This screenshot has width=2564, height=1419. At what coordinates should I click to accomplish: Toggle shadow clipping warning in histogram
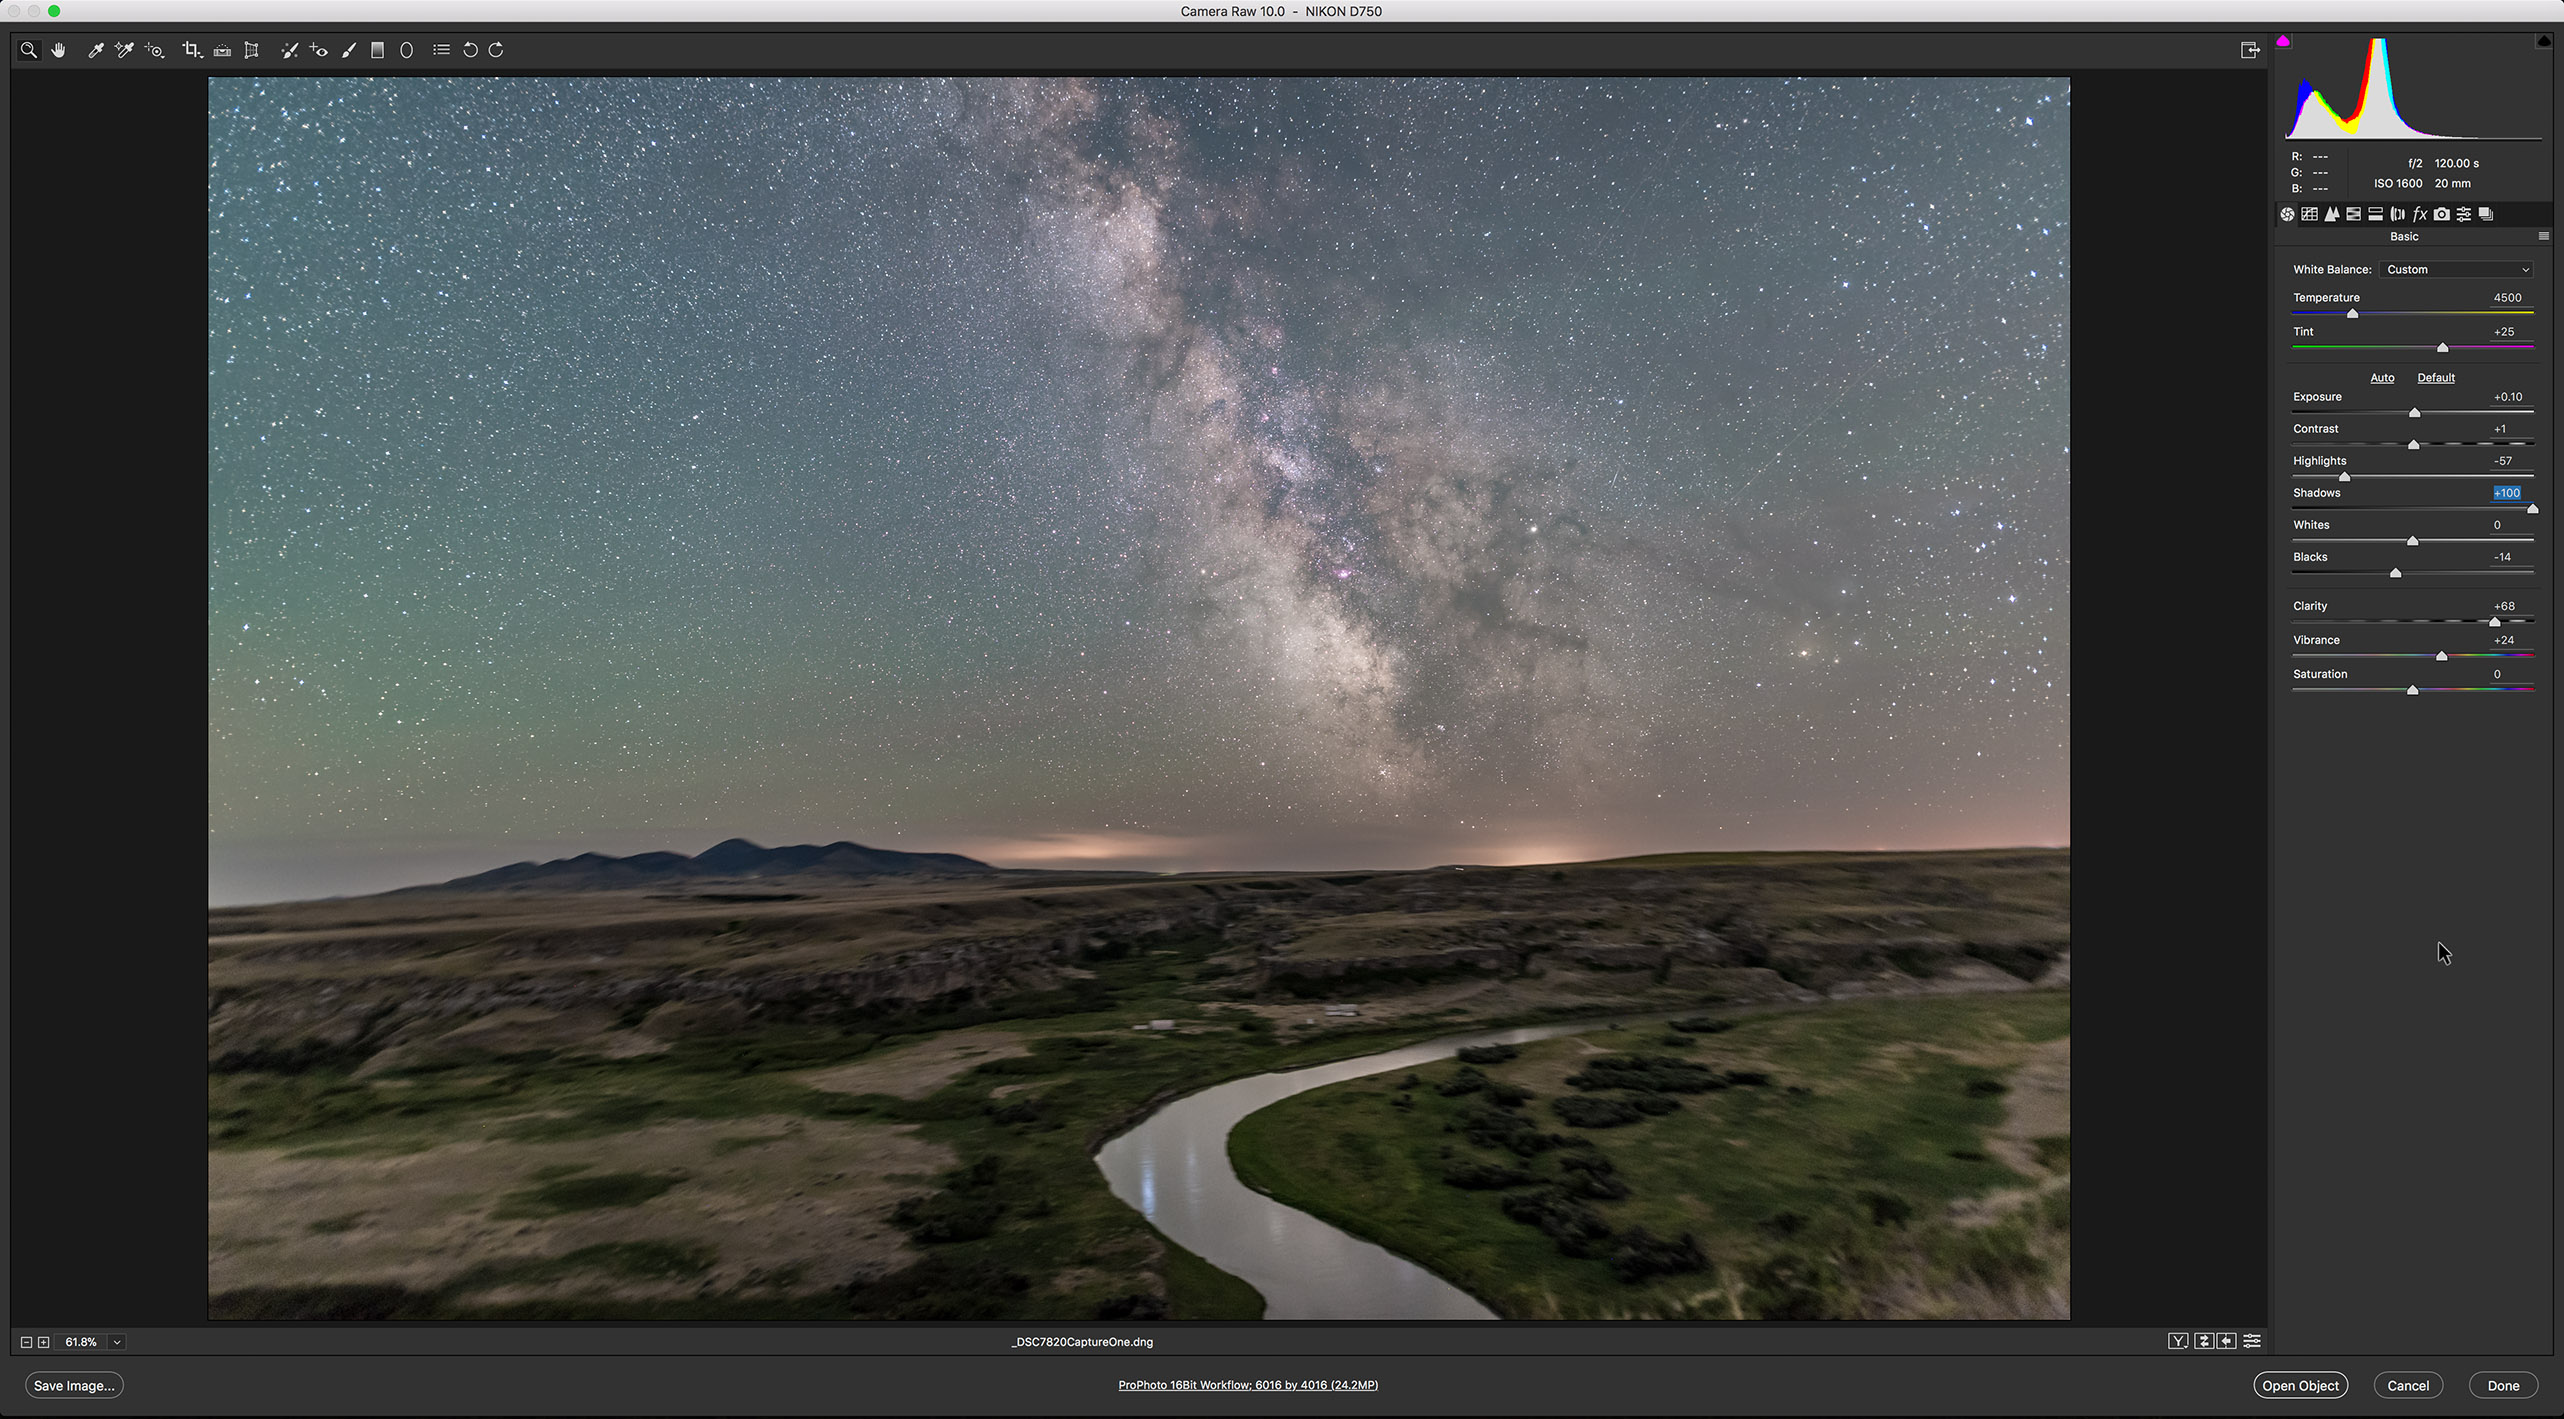click(2283, 41)
